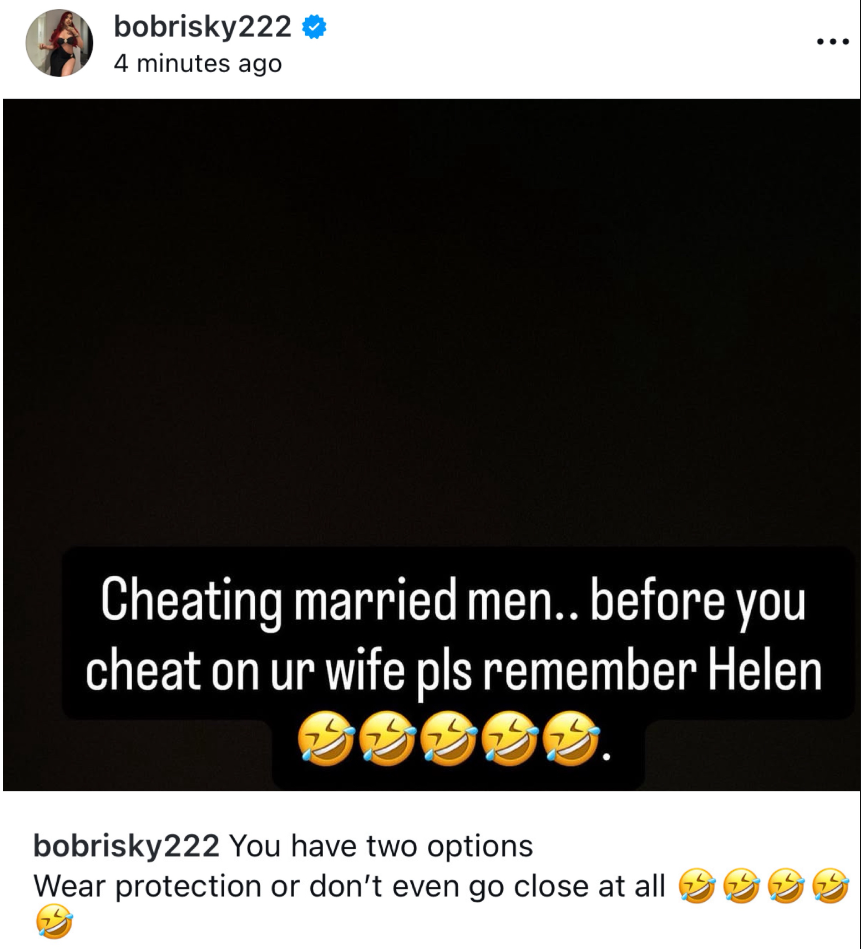Click the "Cheating married men.." overlay text line

(339, 599)
